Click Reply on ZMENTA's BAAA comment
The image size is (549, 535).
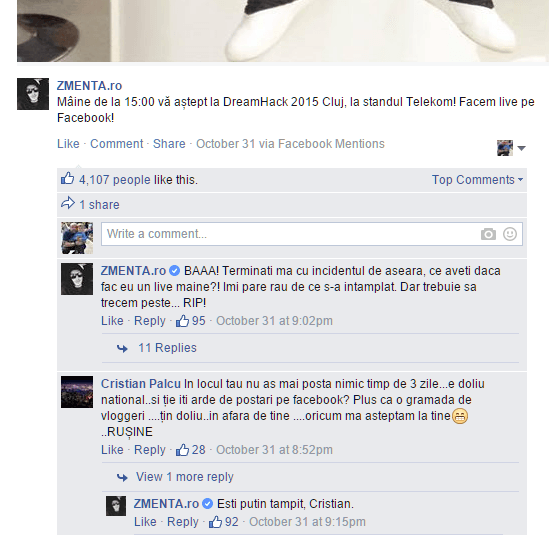(x=150, y=321)
